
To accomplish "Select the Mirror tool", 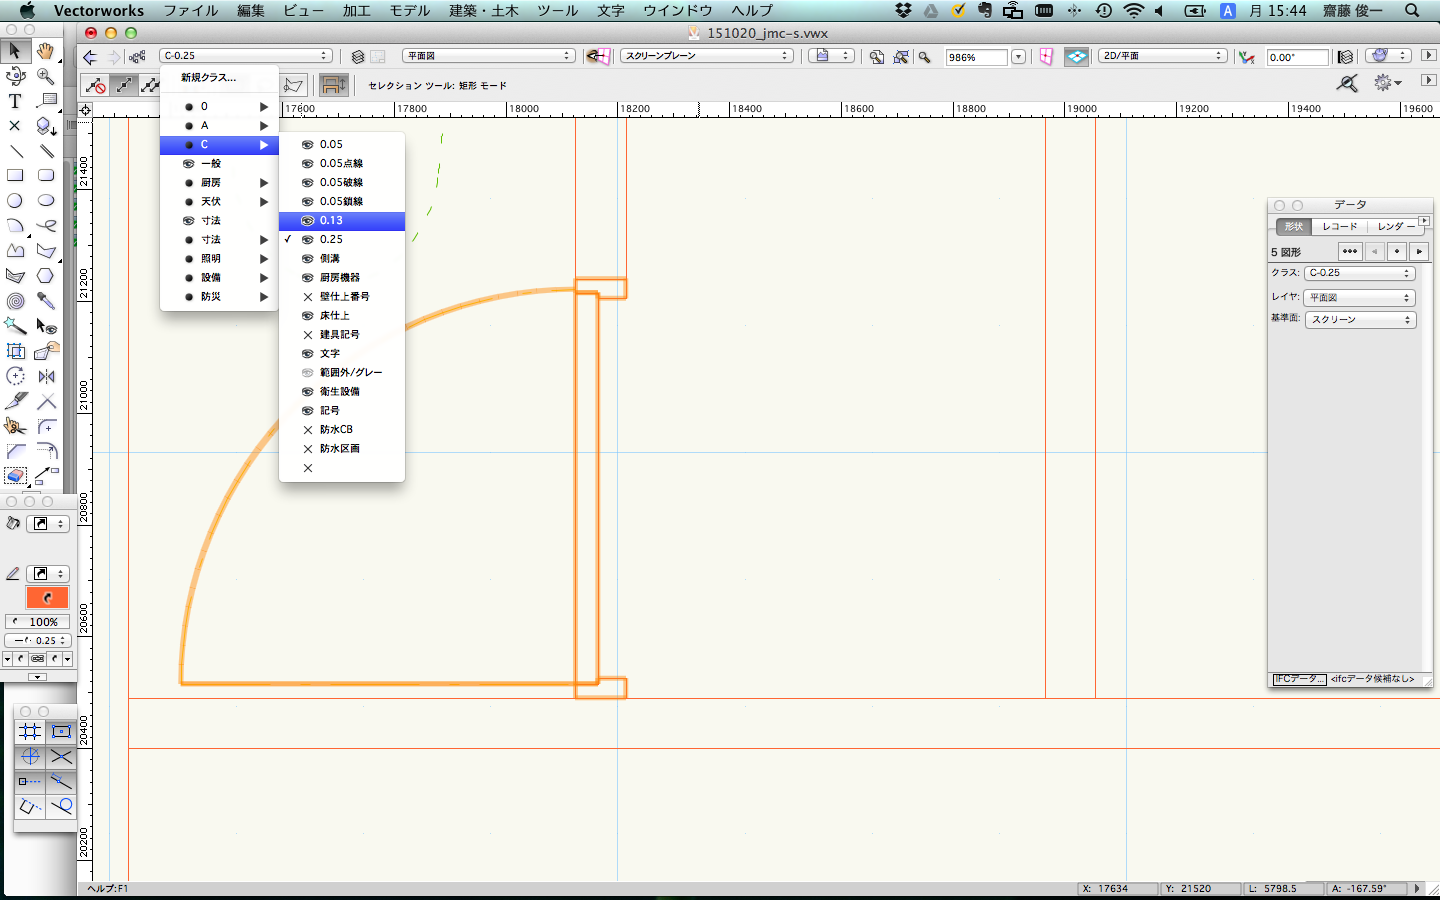I will (46, 376).
